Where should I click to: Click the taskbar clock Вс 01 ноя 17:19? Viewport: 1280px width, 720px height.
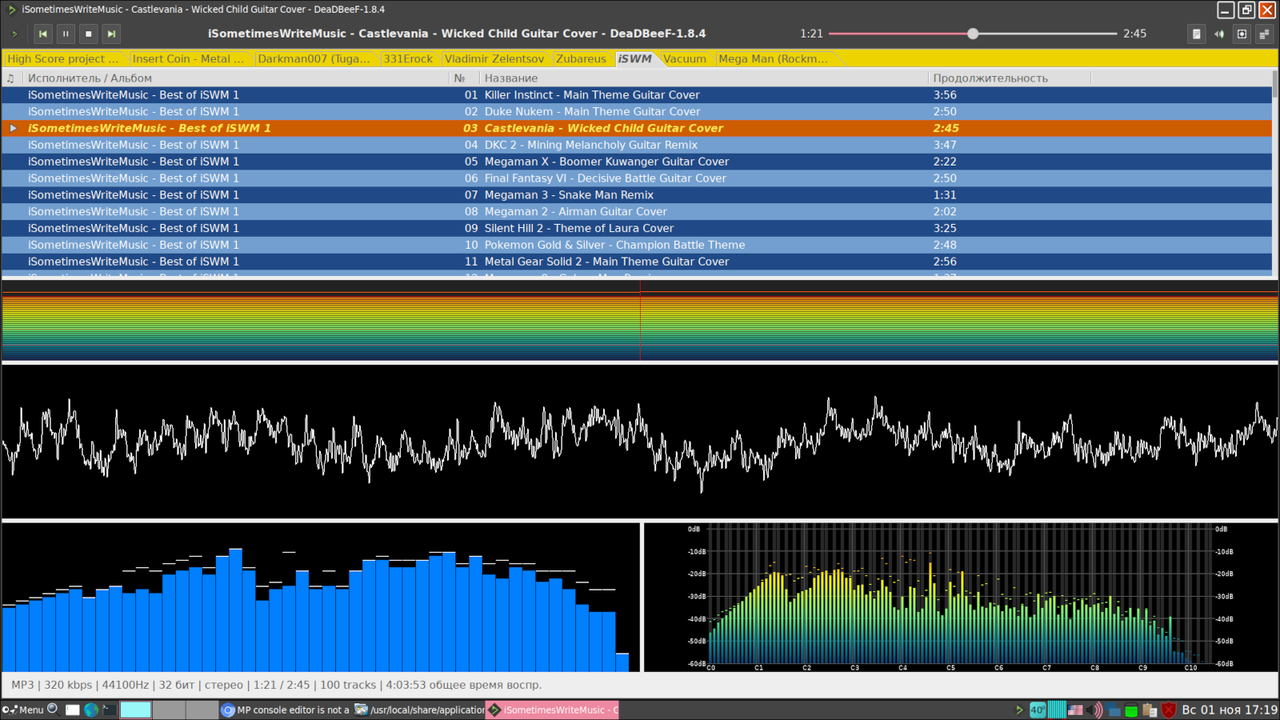(x=1229, y=710)
